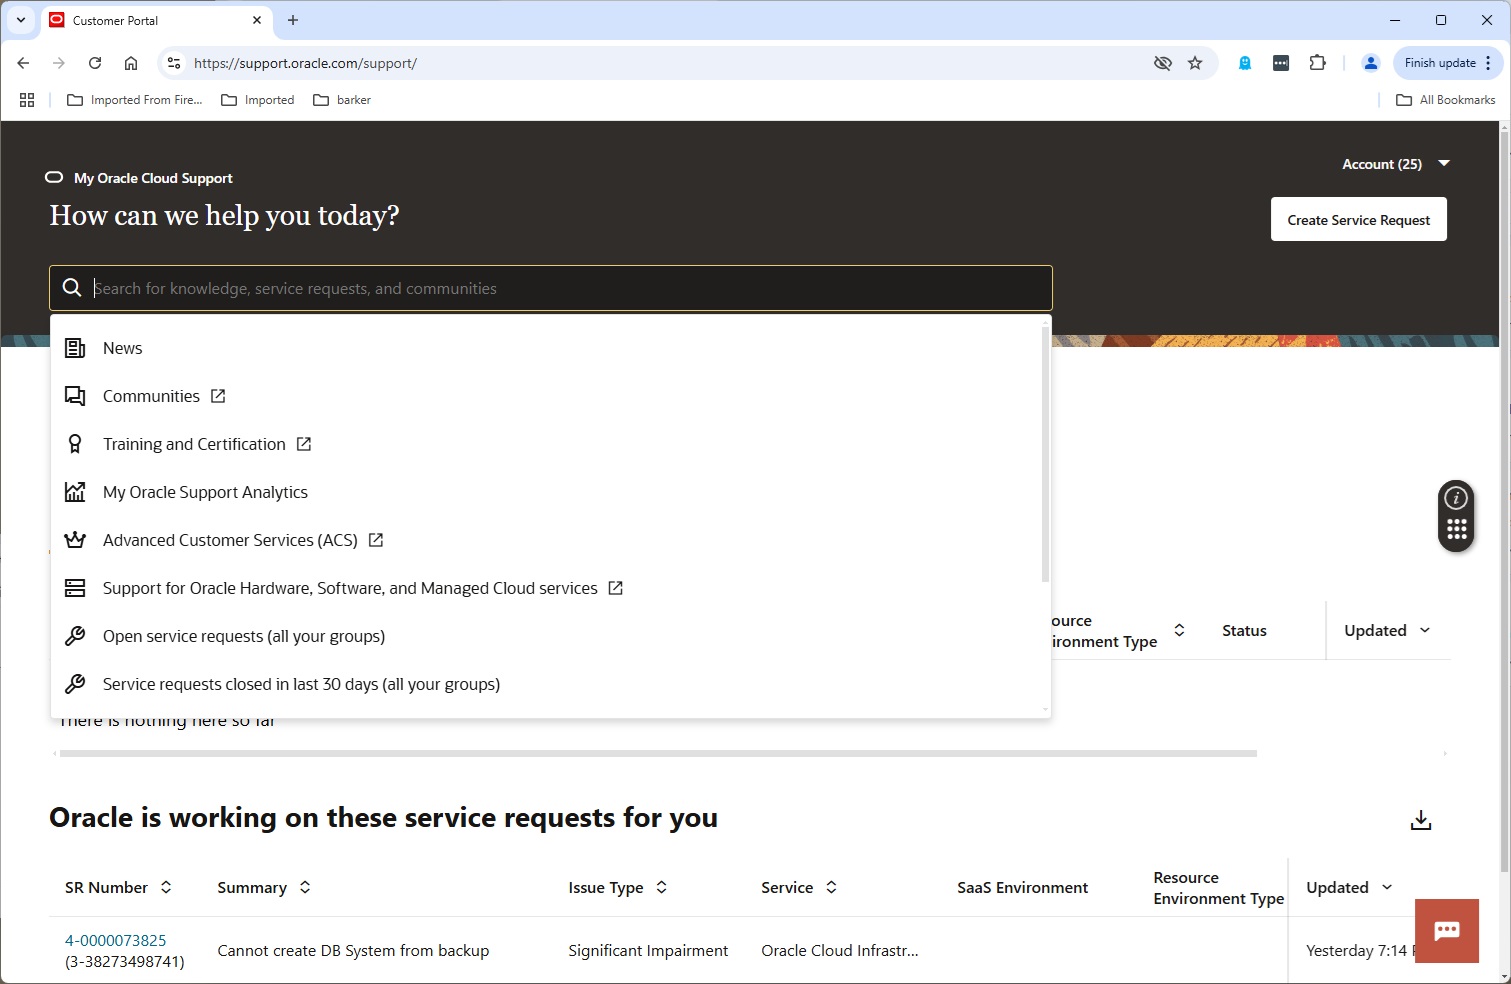Click the search magnifier icon
Screen dimensions: 1511x984
pyautogui.click(x=72, y=288)
